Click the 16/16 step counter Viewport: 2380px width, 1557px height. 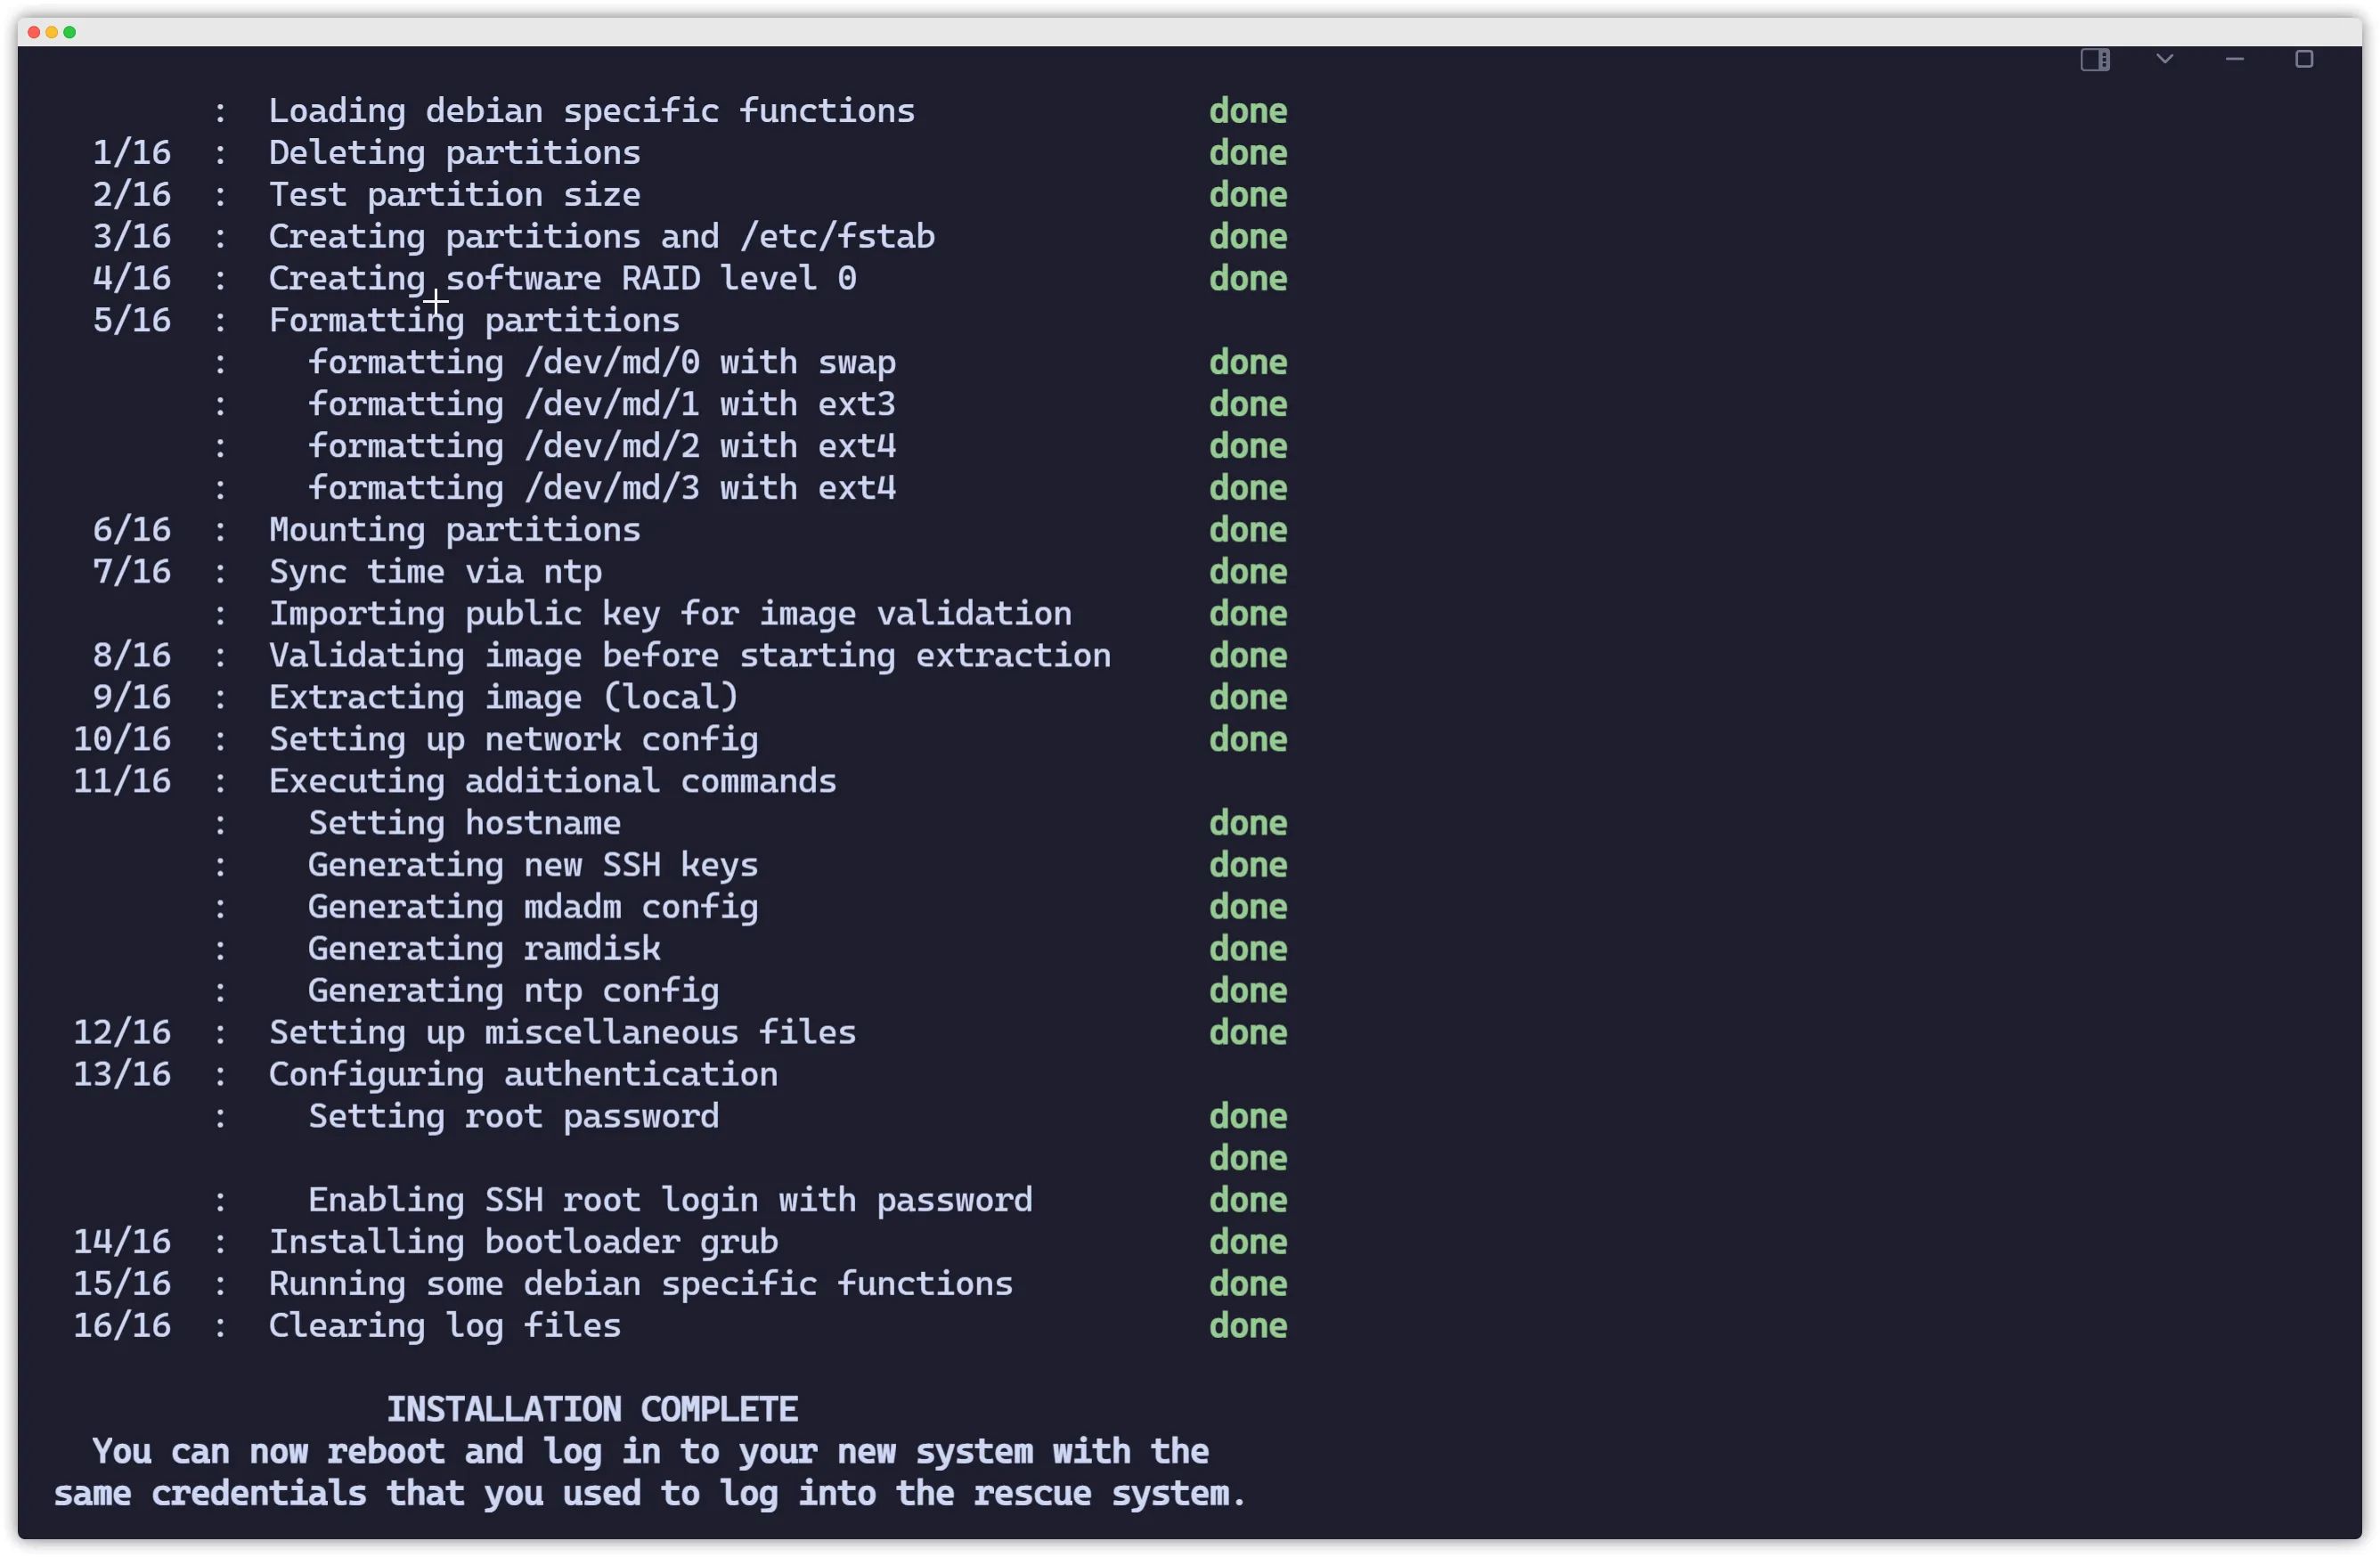[122, 1326]
